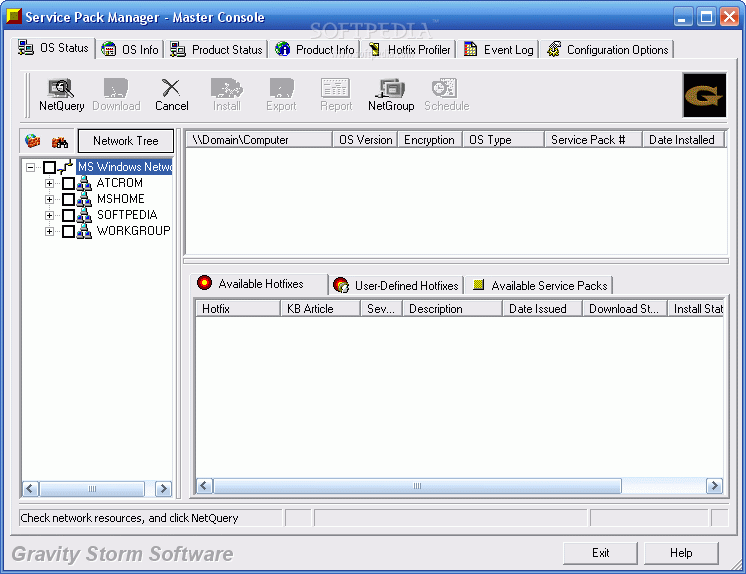Image resolution: width=746 pixels, height=574 pixels.
Task: Check the MS Windows Network checkbox
Action: click(x=49, y=167)
